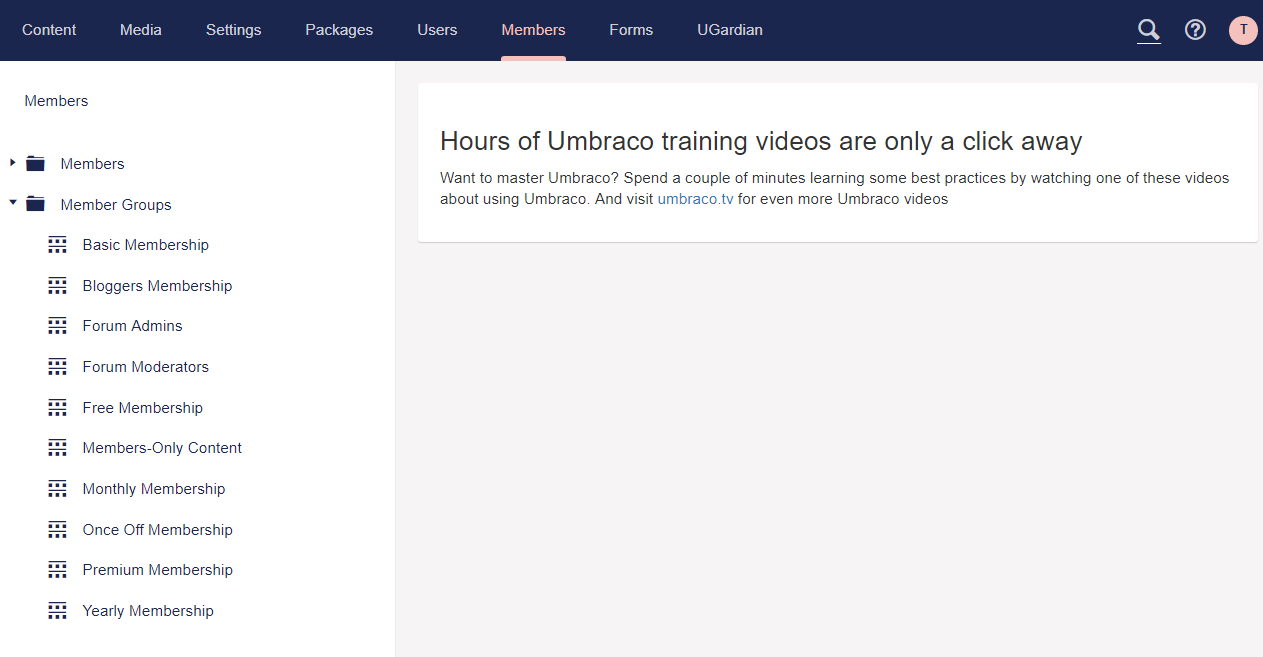
Task: Open the Packages section
Action: [339, 30]
